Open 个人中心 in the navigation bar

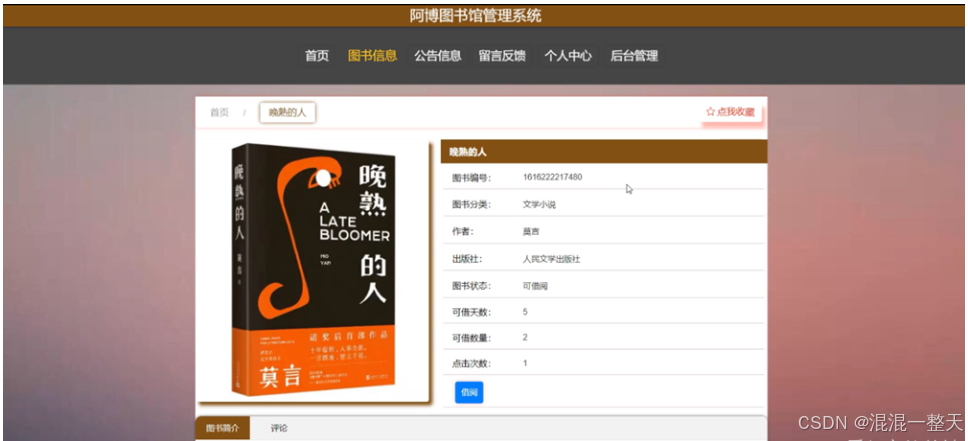tap(568, 56)
